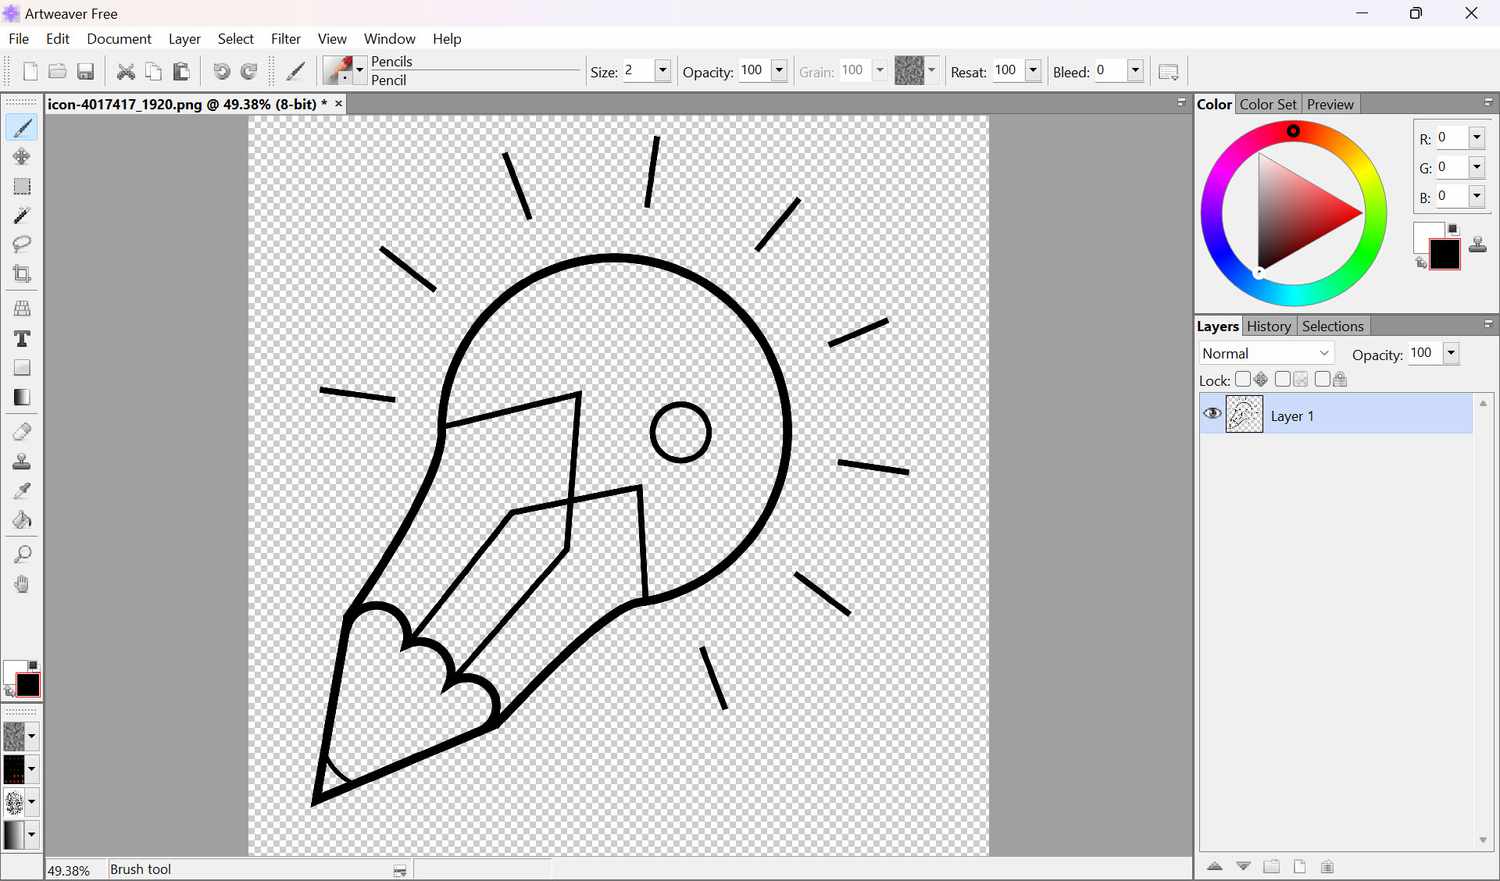Open the Layer menu

pyautogui.click(x=184, y=39)
